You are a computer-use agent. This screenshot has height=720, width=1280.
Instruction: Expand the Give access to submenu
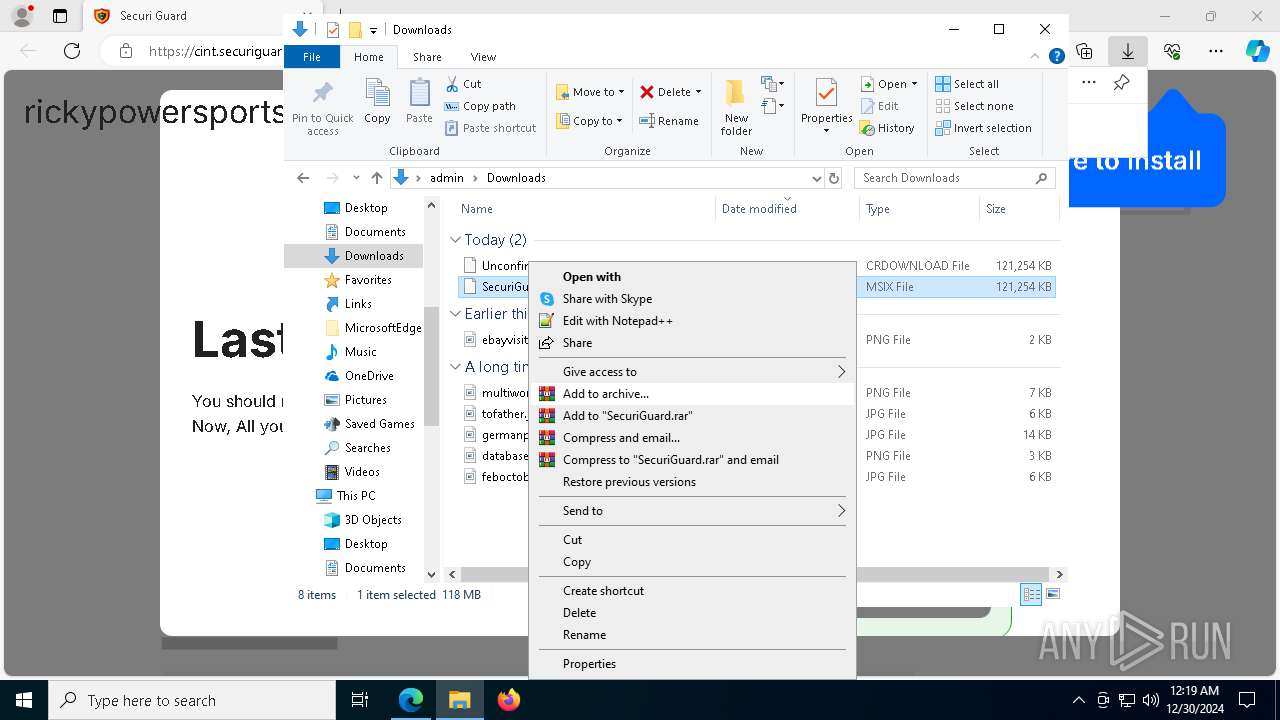coord(692,372)
